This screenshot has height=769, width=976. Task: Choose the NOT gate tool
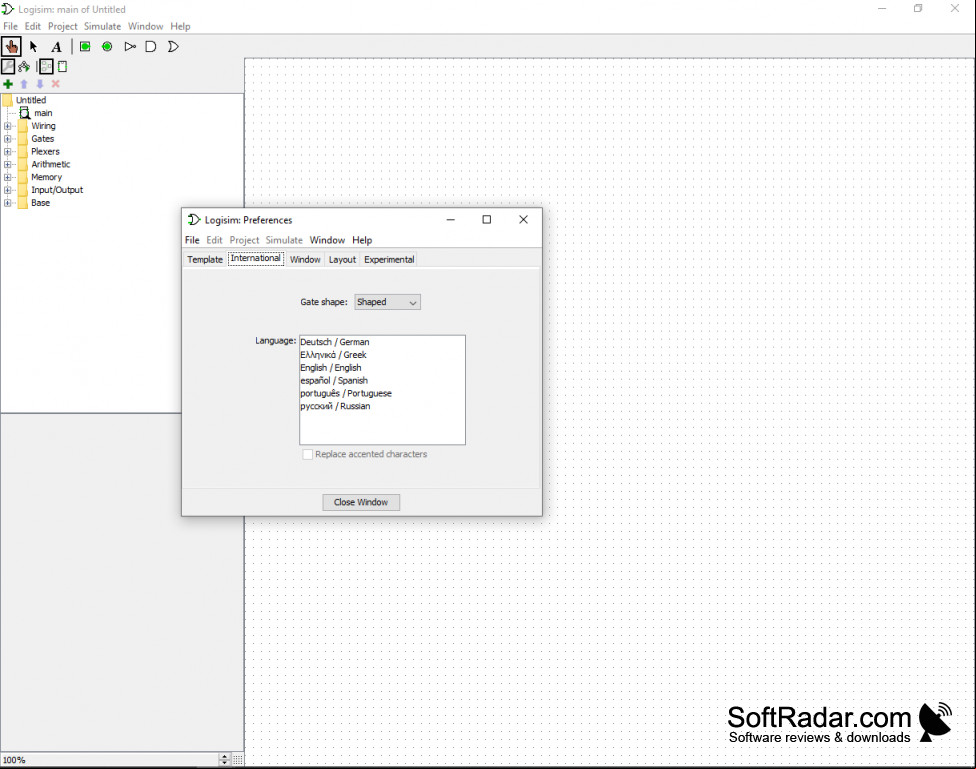(129, 47)
